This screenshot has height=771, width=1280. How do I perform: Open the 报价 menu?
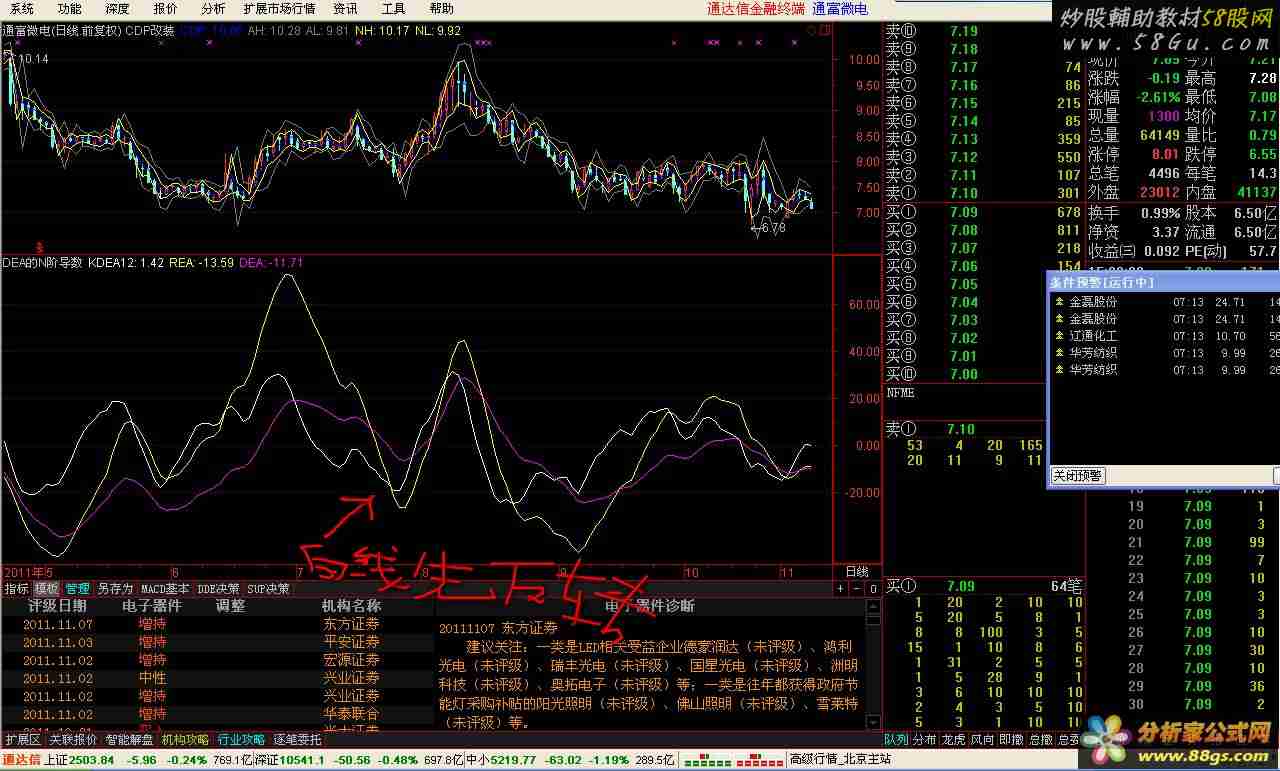pos(166,8)
